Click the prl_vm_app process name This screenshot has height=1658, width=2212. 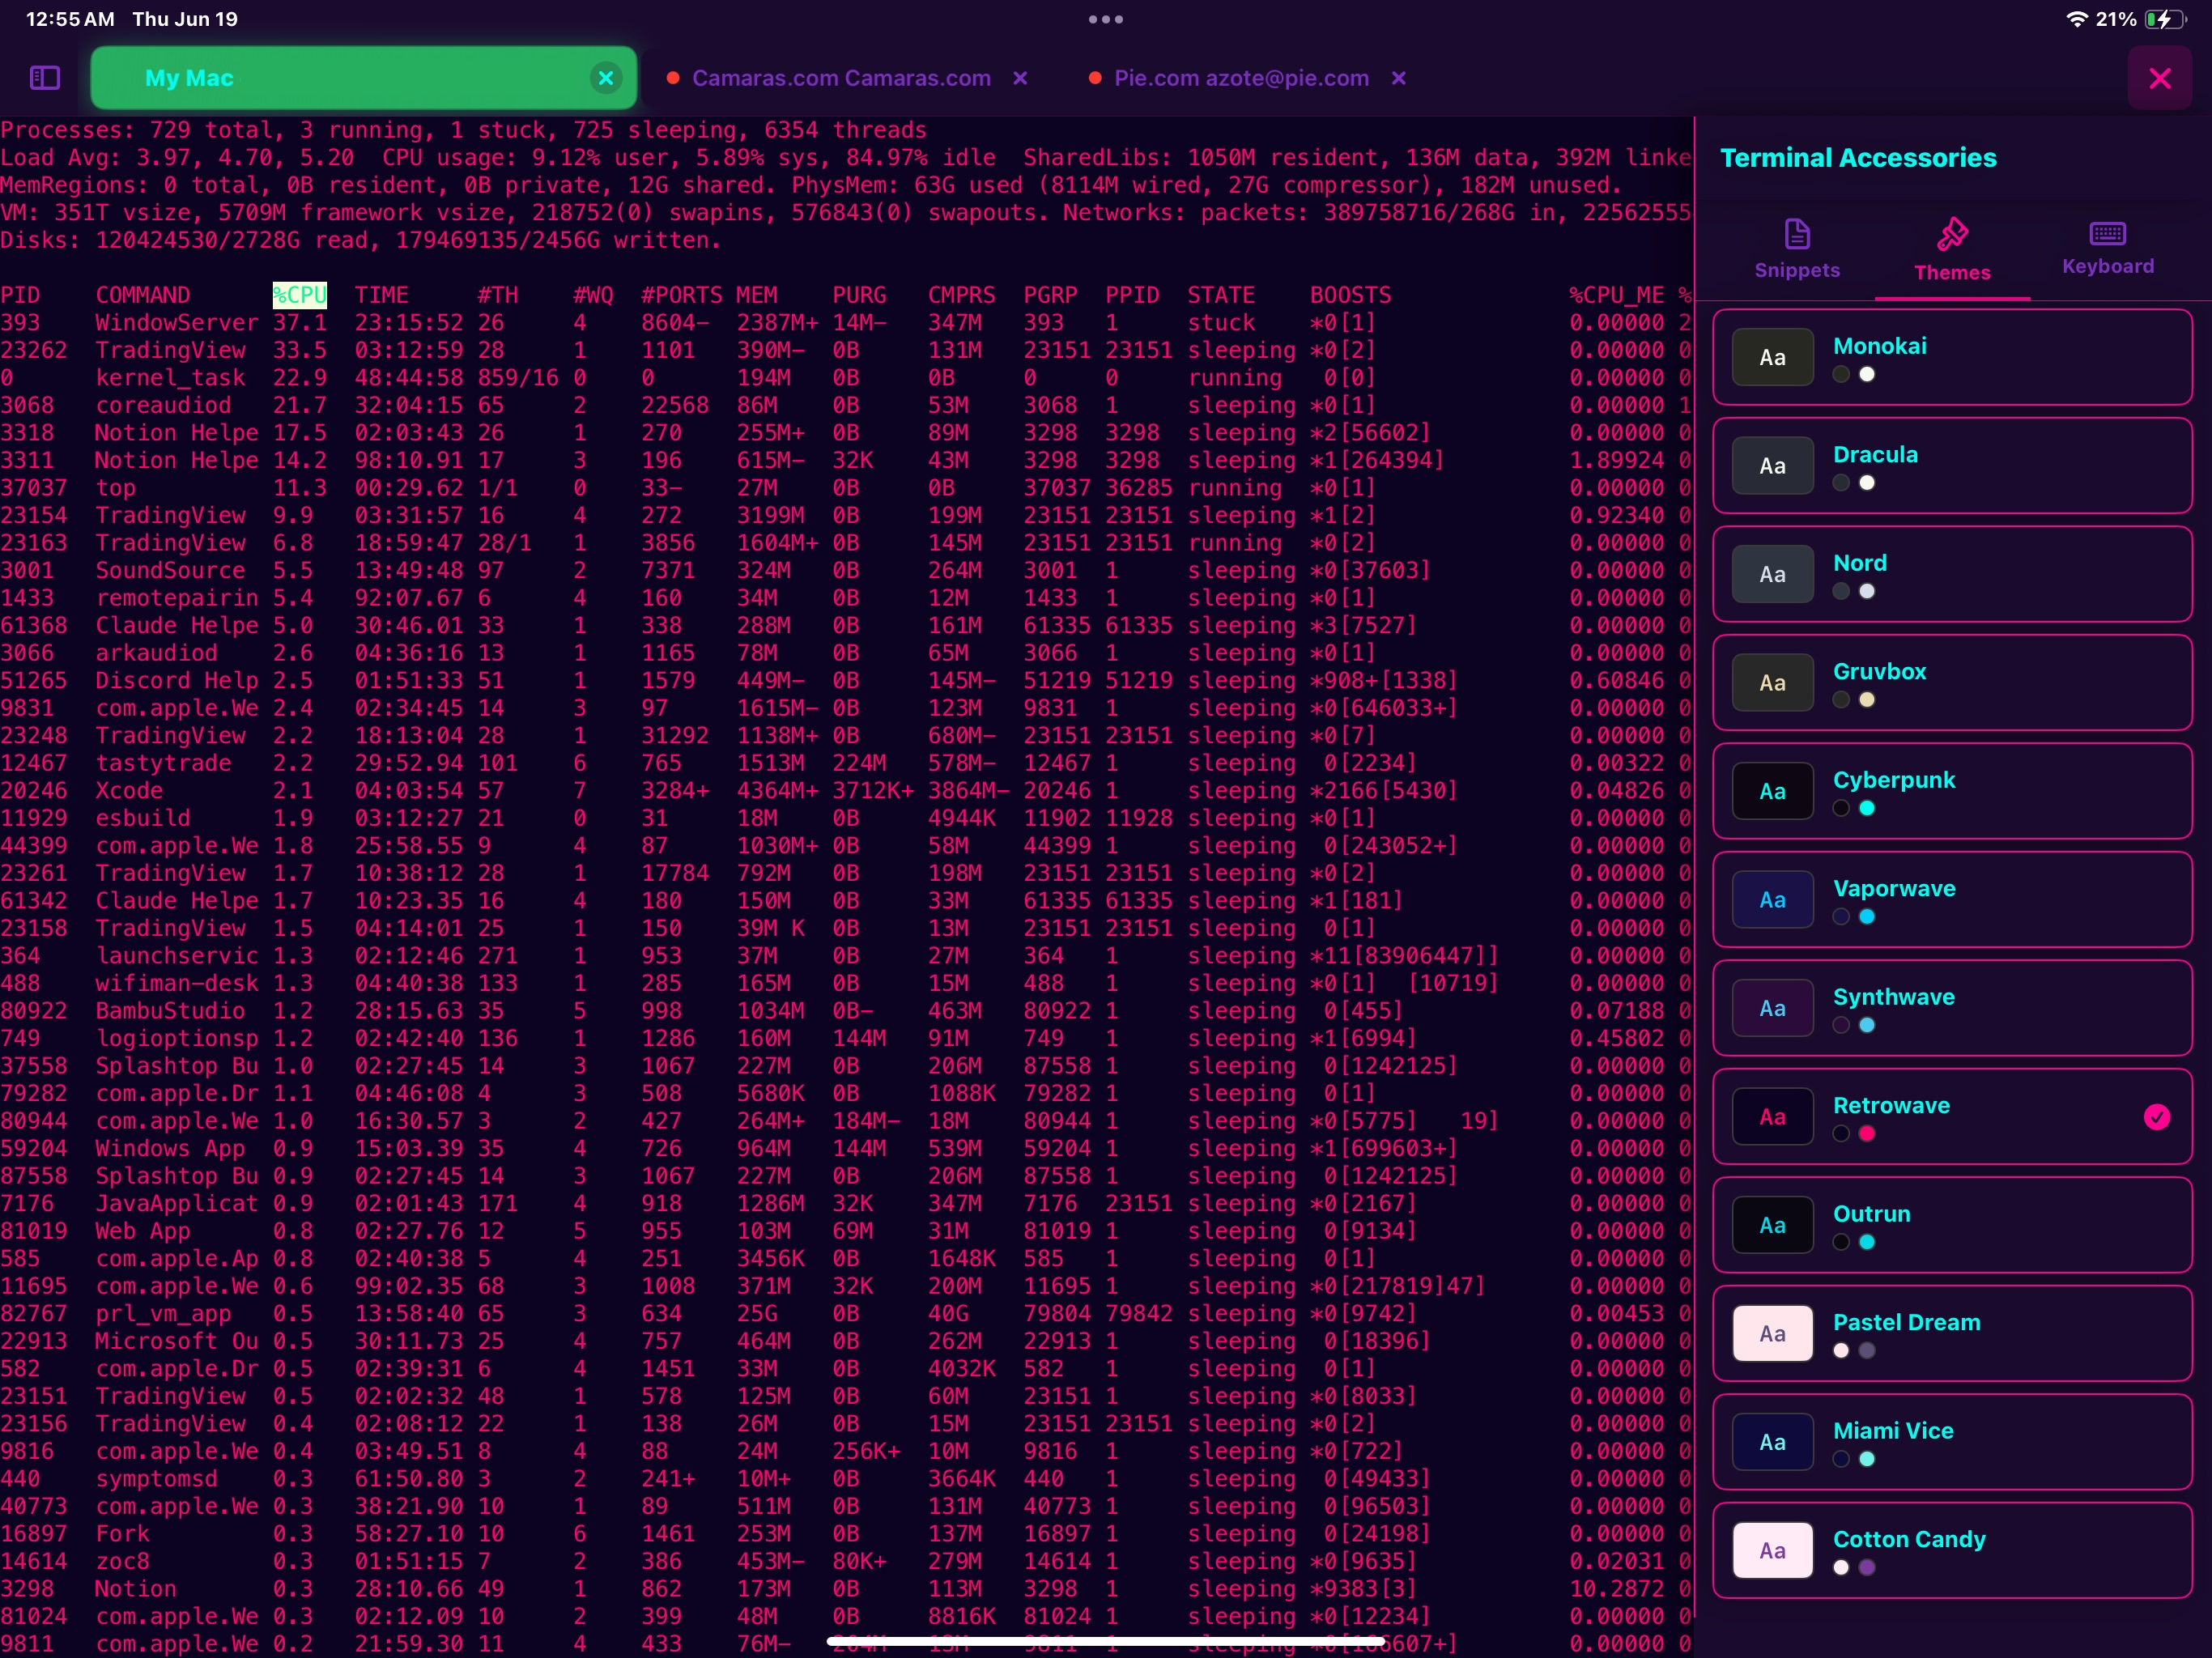coord(163,1313)
